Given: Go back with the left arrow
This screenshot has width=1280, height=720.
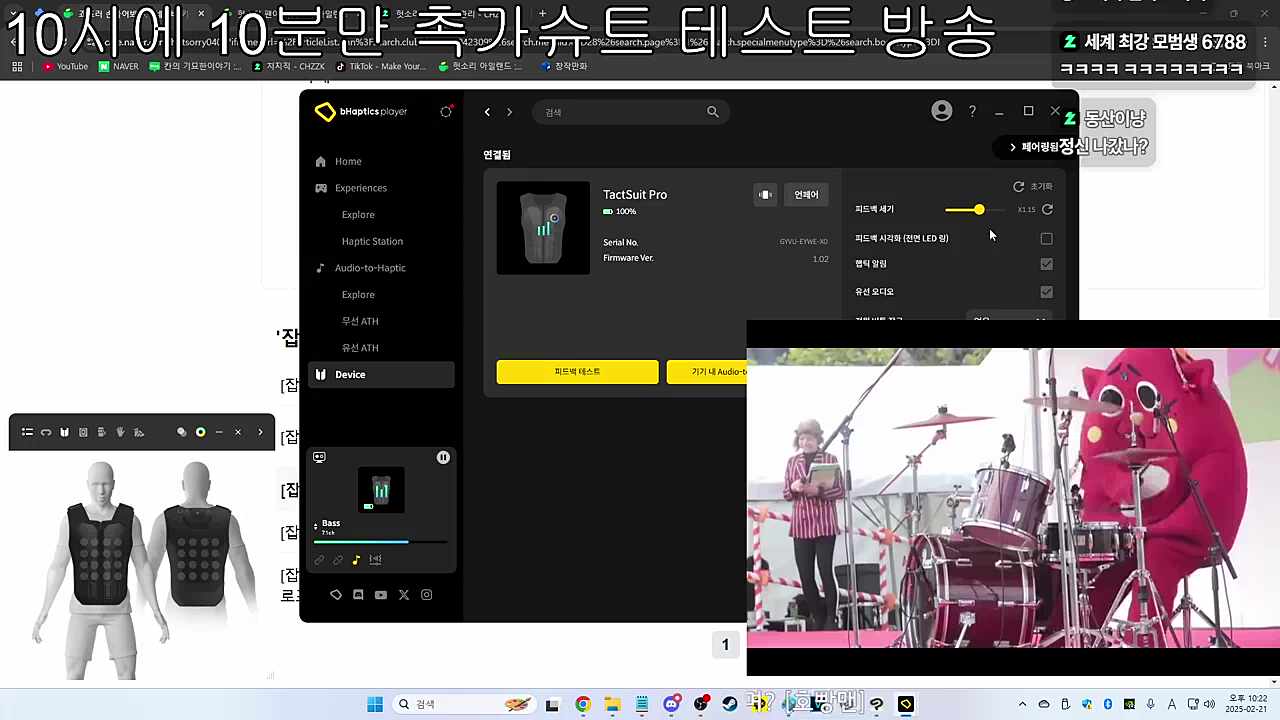Looking at the screenshot, I should click(487, 112).
